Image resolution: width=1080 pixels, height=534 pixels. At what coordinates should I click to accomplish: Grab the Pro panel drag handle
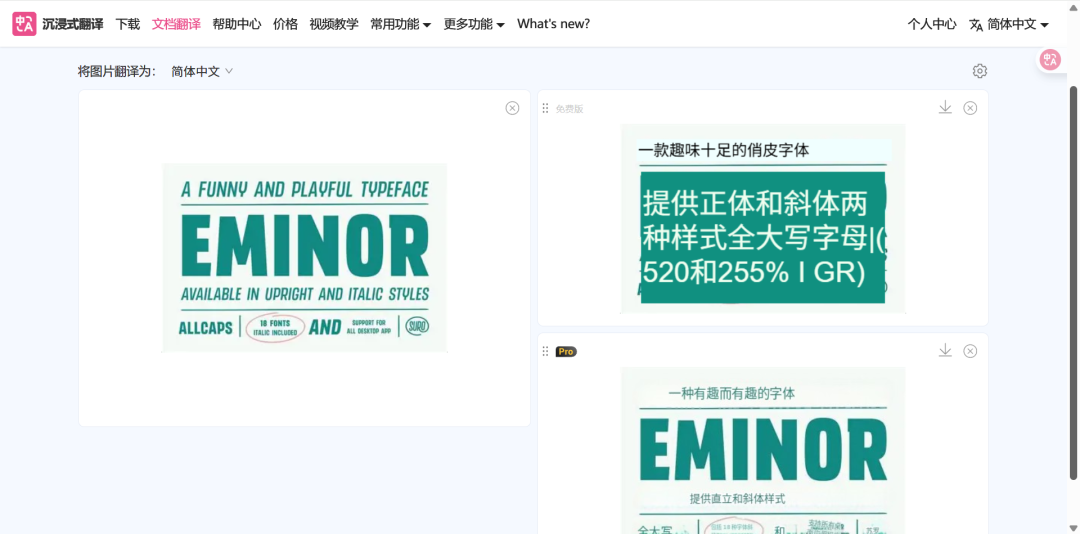pos(546,351)
